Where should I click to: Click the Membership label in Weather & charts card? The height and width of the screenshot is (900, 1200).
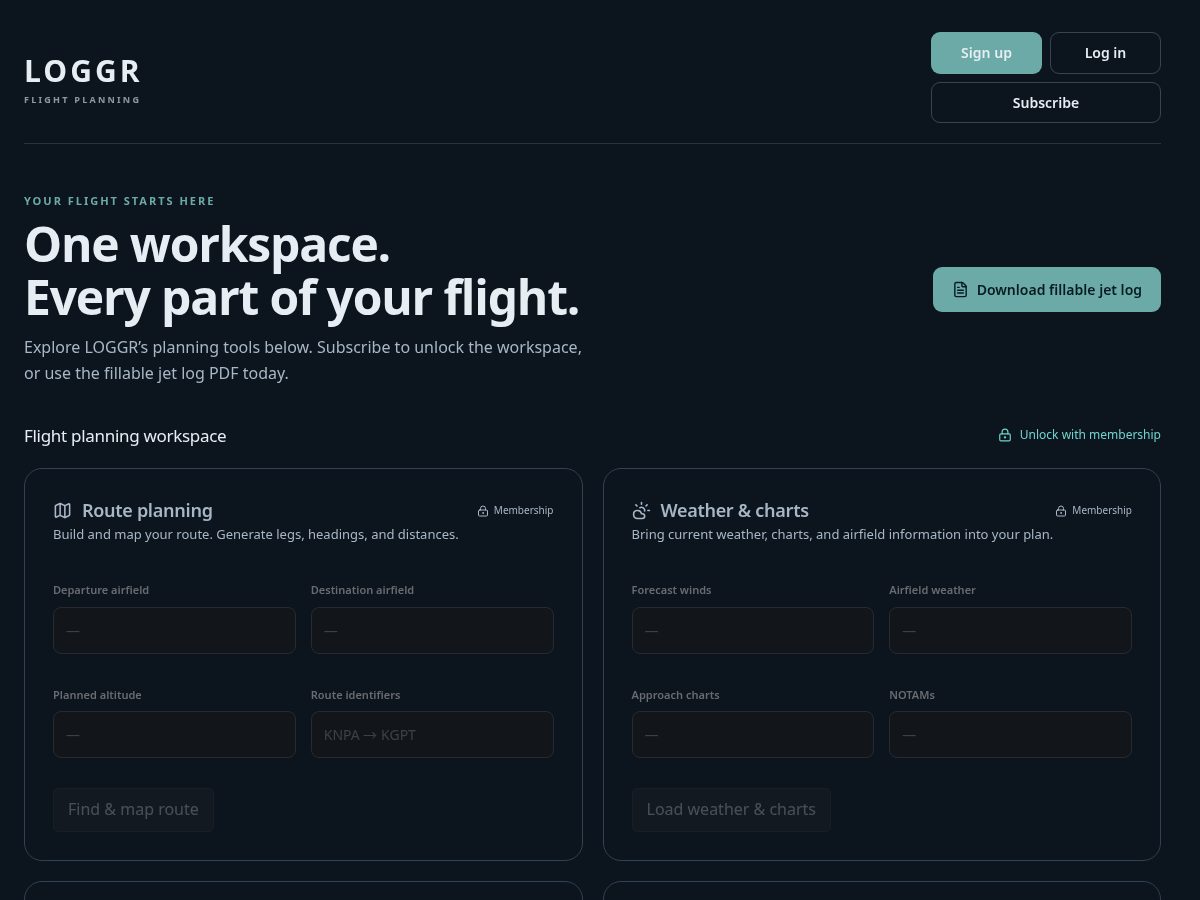[x=1102, y=510]
